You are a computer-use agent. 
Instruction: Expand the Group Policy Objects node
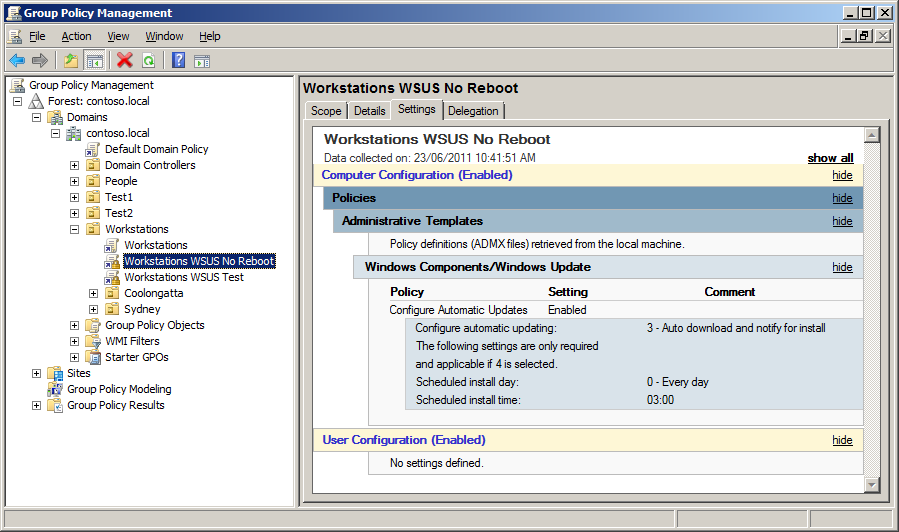pos(75,325)
